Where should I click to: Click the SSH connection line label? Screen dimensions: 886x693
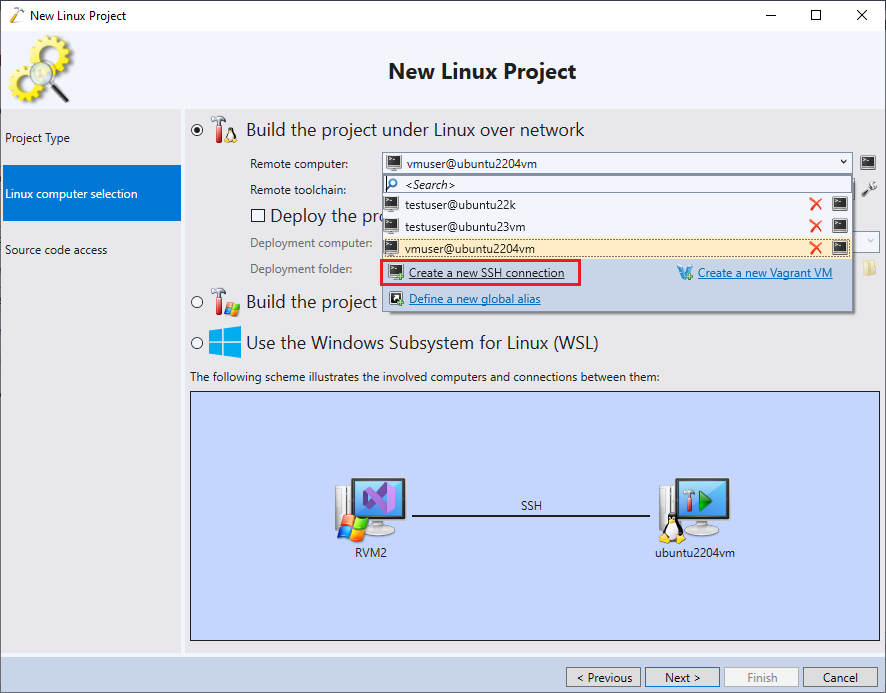pos(531,505)
